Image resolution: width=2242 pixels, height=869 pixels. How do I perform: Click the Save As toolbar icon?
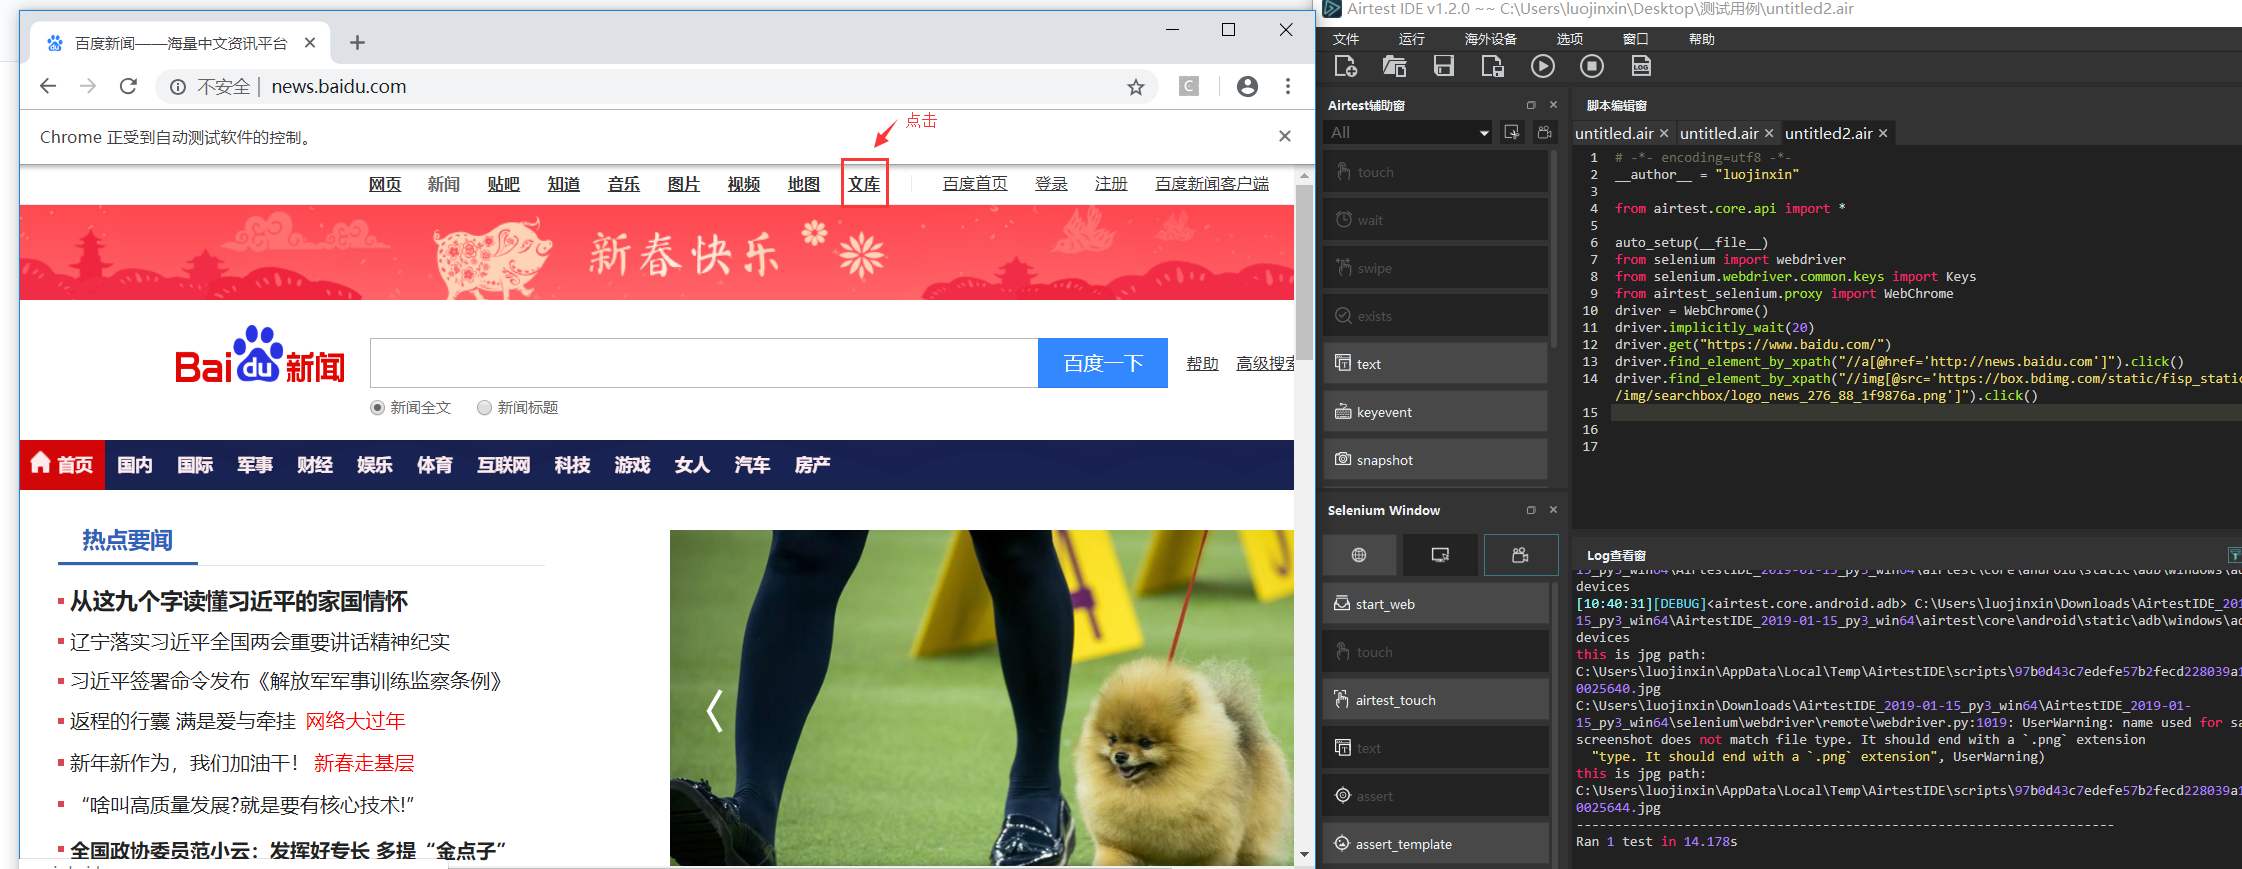(x=1492, y=66)
